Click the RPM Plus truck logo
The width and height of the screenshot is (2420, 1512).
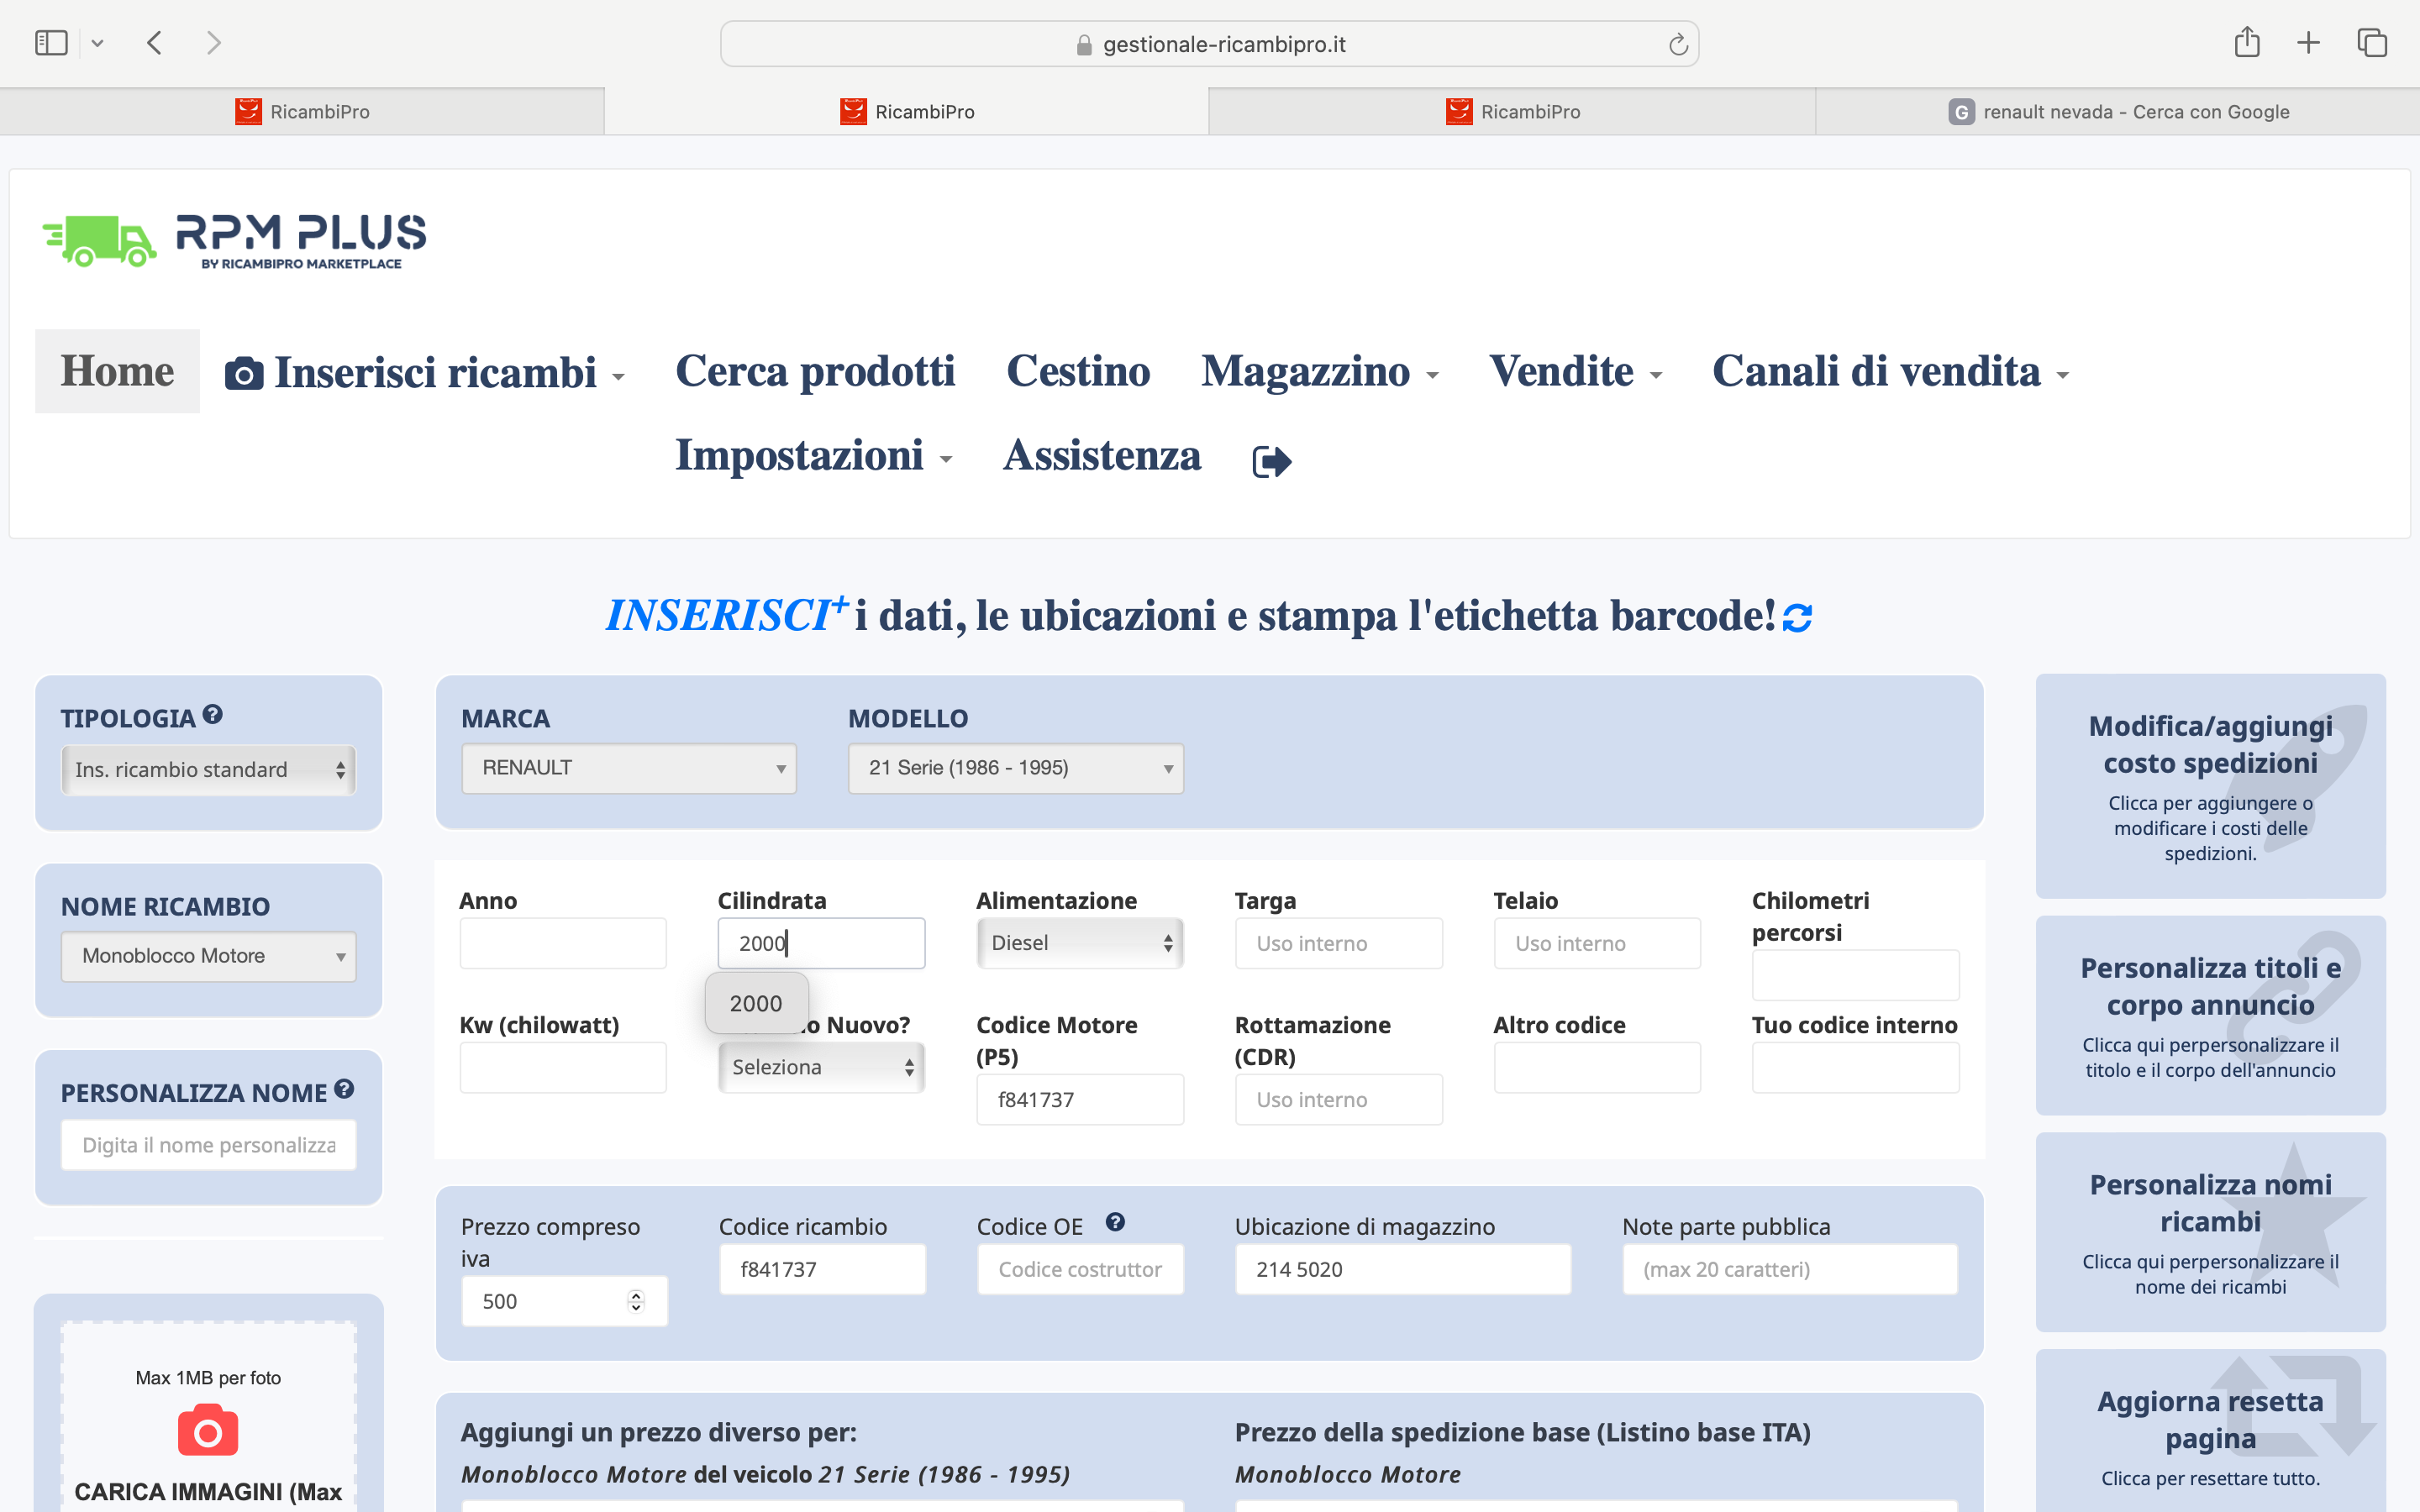pos(234,241)
